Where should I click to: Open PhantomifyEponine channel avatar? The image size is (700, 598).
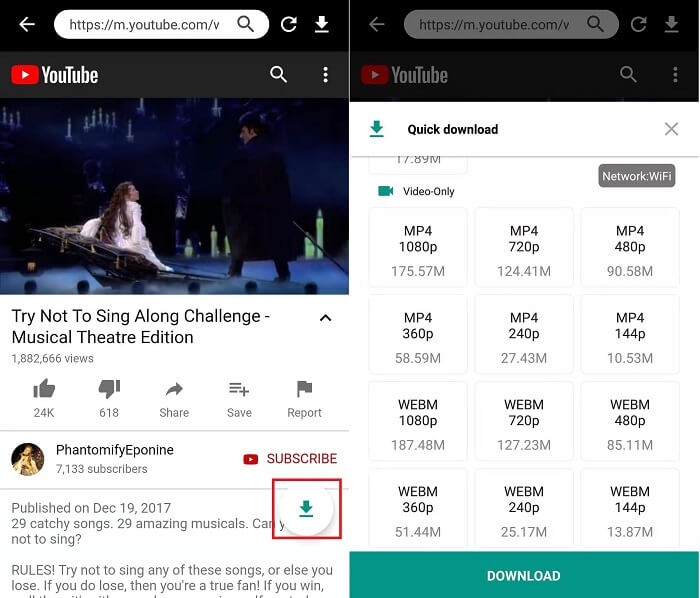pos(28,459)
